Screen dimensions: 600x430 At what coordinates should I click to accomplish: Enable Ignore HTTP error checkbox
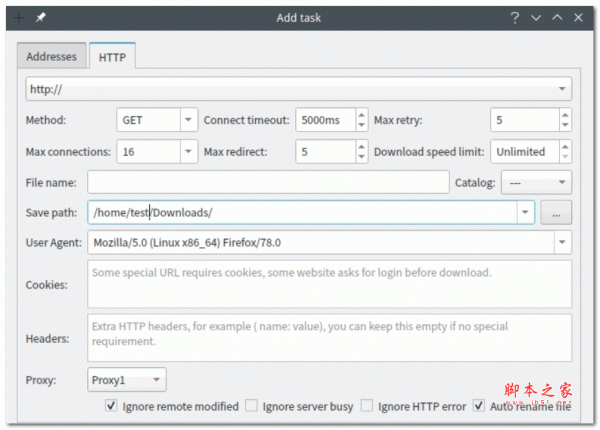coord(367,406)
